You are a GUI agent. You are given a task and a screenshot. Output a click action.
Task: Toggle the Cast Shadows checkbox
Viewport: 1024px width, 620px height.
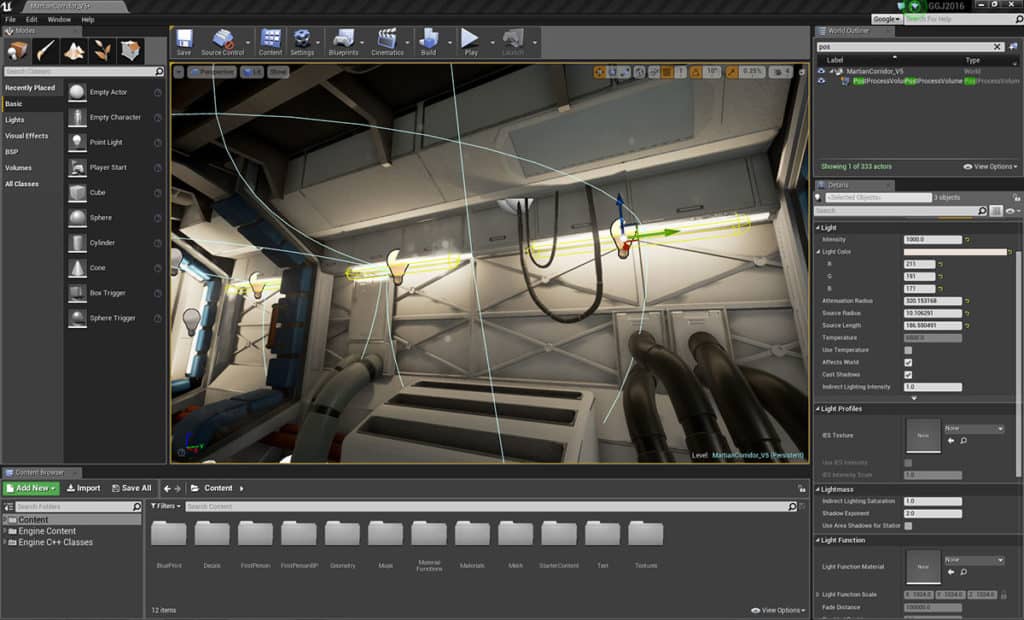tap(908, 375)
